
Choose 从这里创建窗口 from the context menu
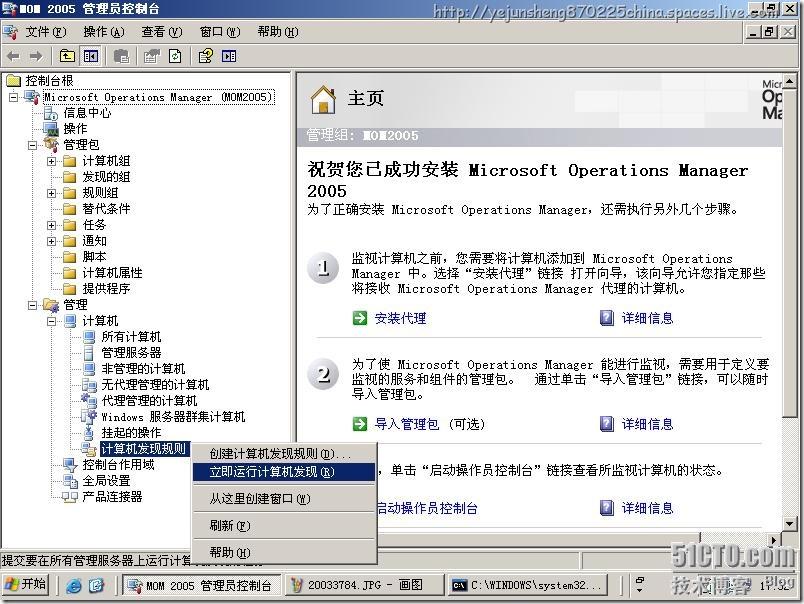coord(284,498)
